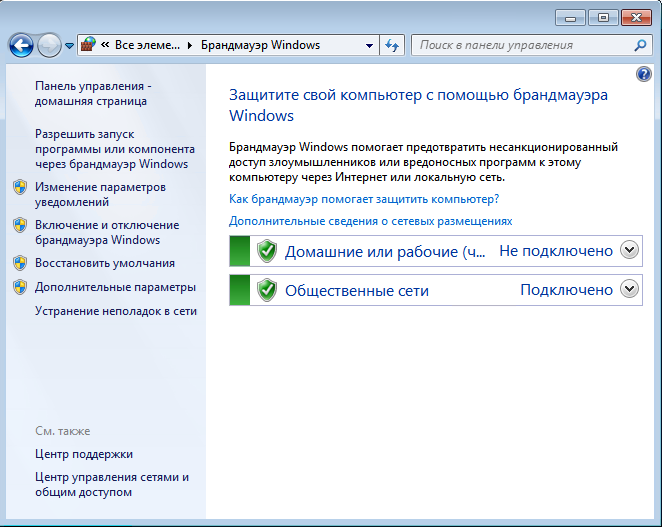Click the shield icon beside "Включение и отключение"
The width and height of the screenshot is (662, 527).
20,225
